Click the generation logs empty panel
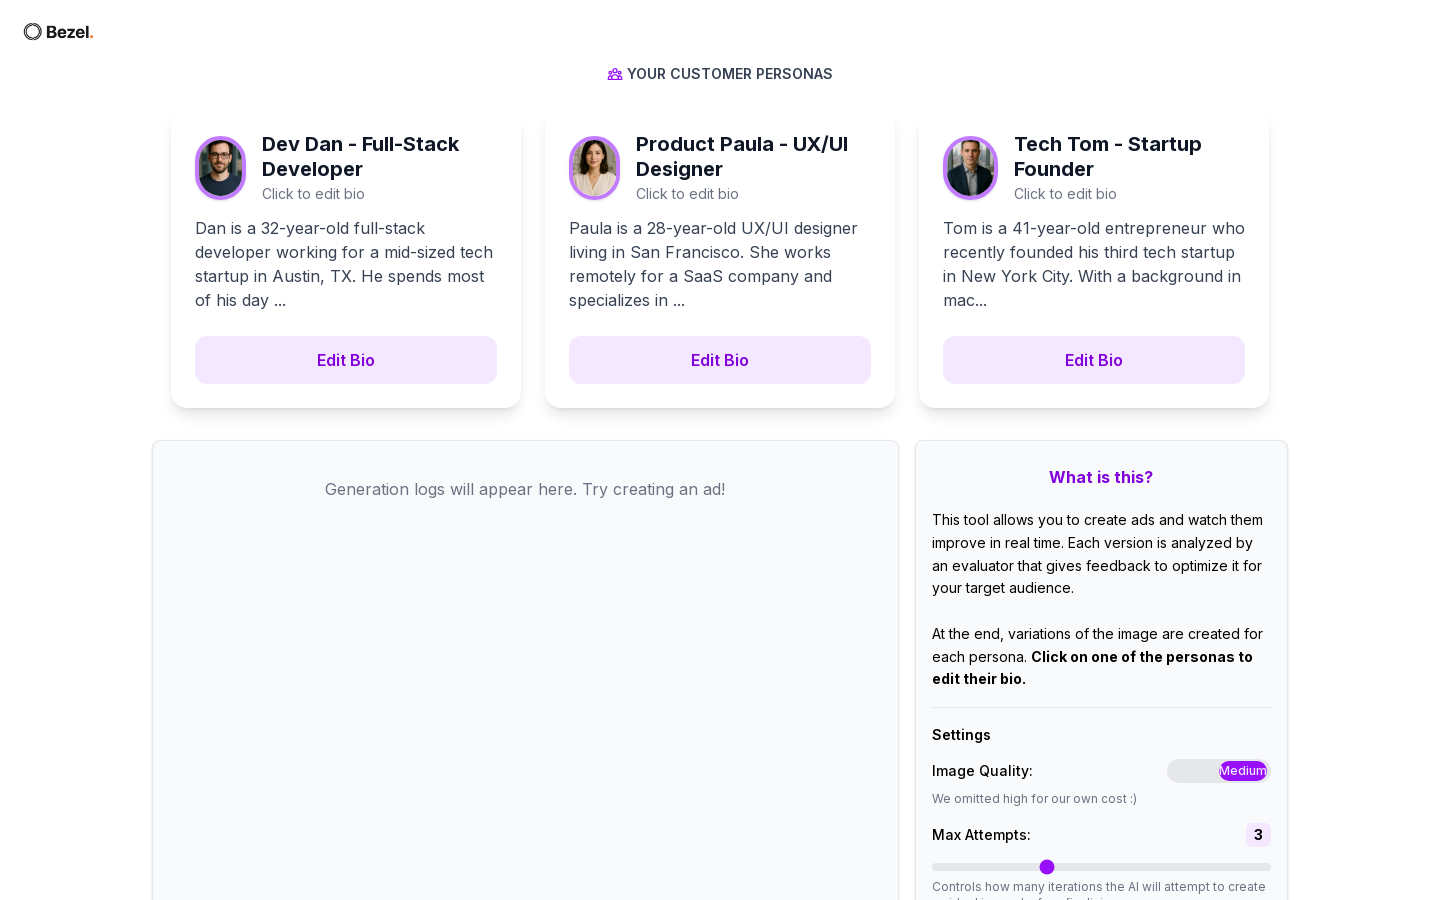 click(x=525, y=670)
